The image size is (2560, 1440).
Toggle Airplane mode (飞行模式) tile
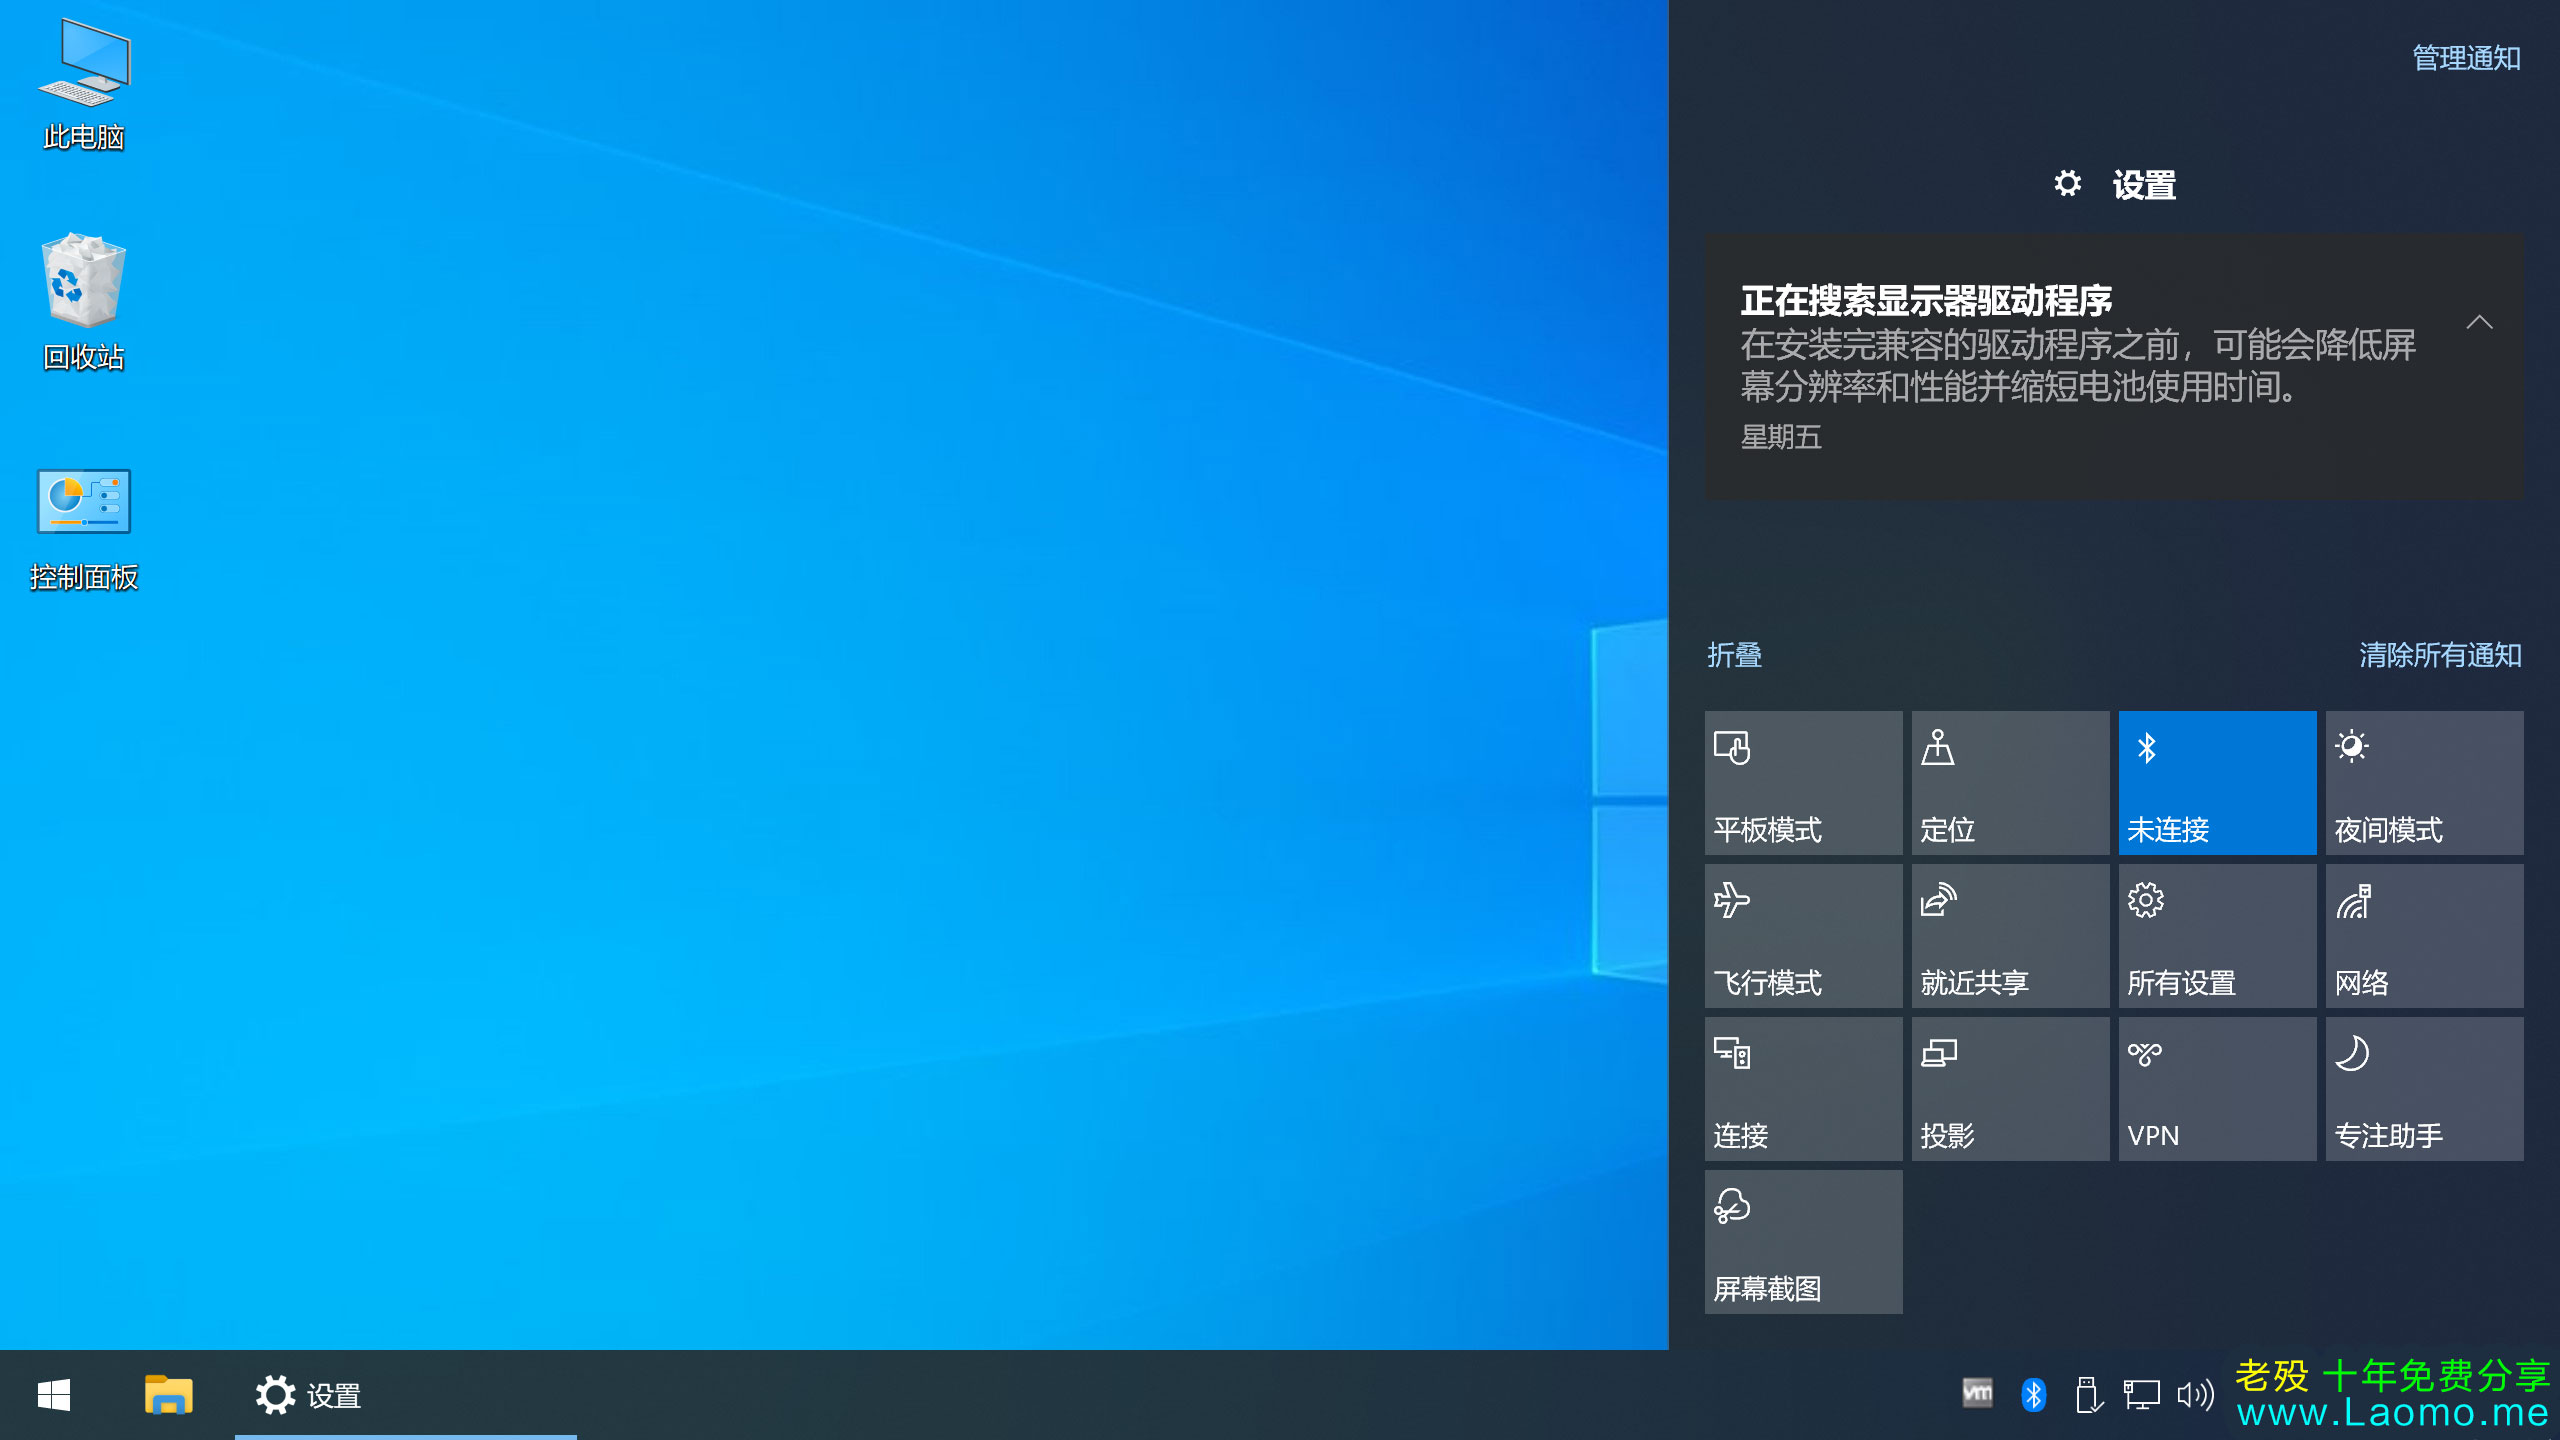[1803, 936]
